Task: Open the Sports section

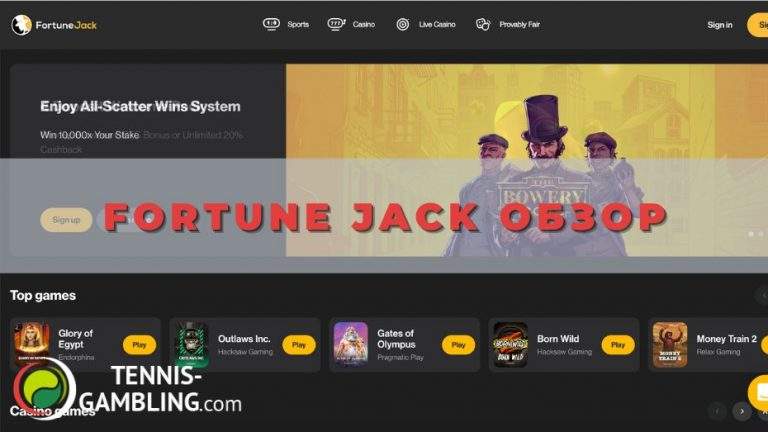Action: tap(298, 24)
